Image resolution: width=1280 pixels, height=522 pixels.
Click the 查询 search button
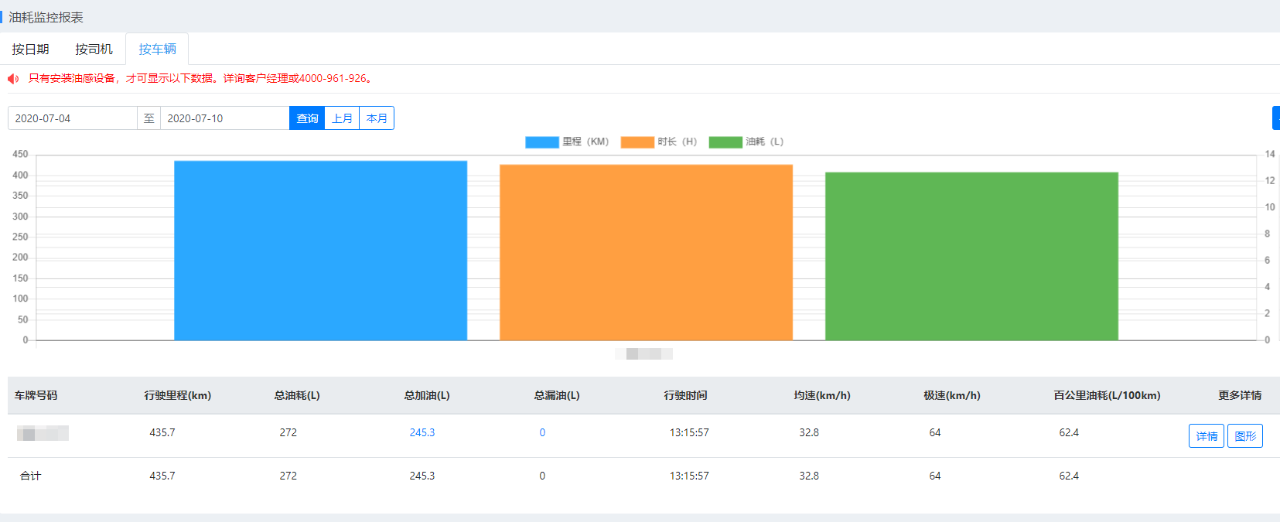pyautogui.click(x=307, y=118)
